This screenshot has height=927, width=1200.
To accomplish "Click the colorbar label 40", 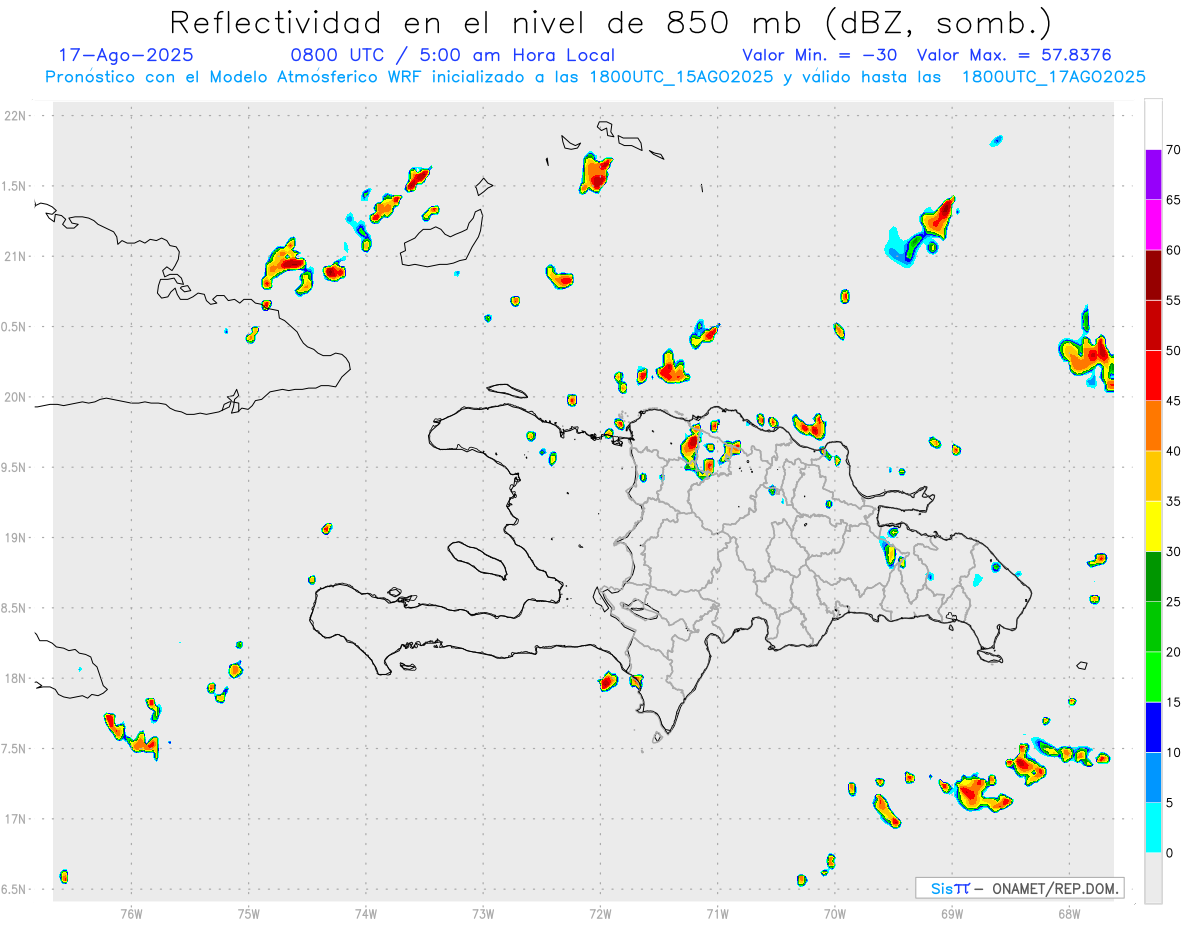I will point(1173,451).
